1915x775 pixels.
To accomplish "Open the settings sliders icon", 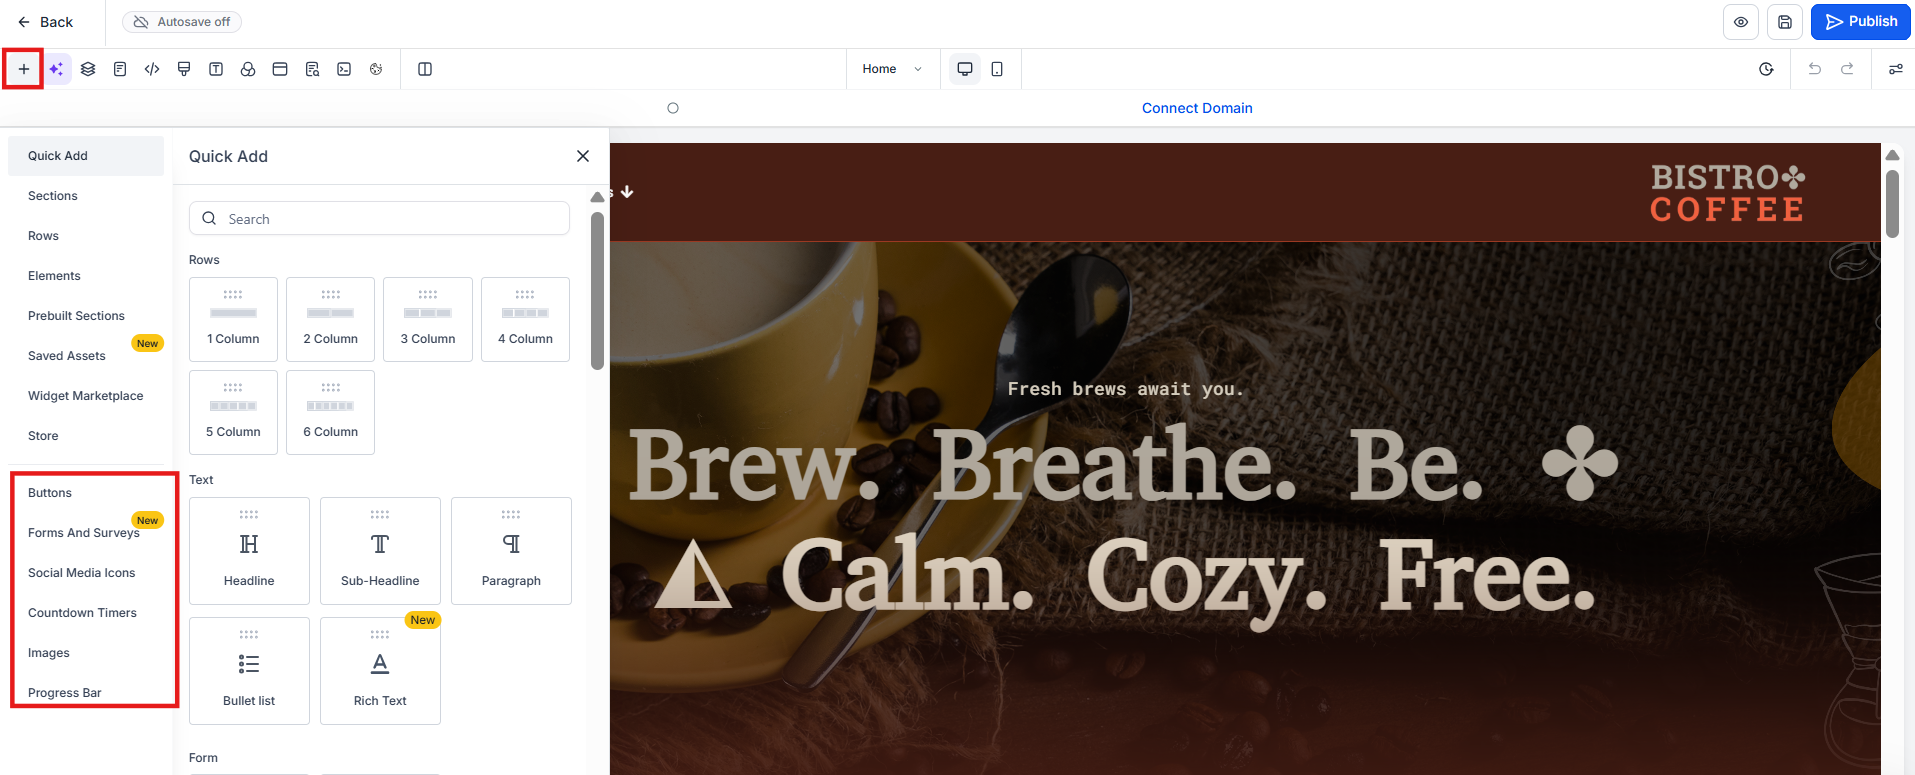I will tap(1895, 69).
